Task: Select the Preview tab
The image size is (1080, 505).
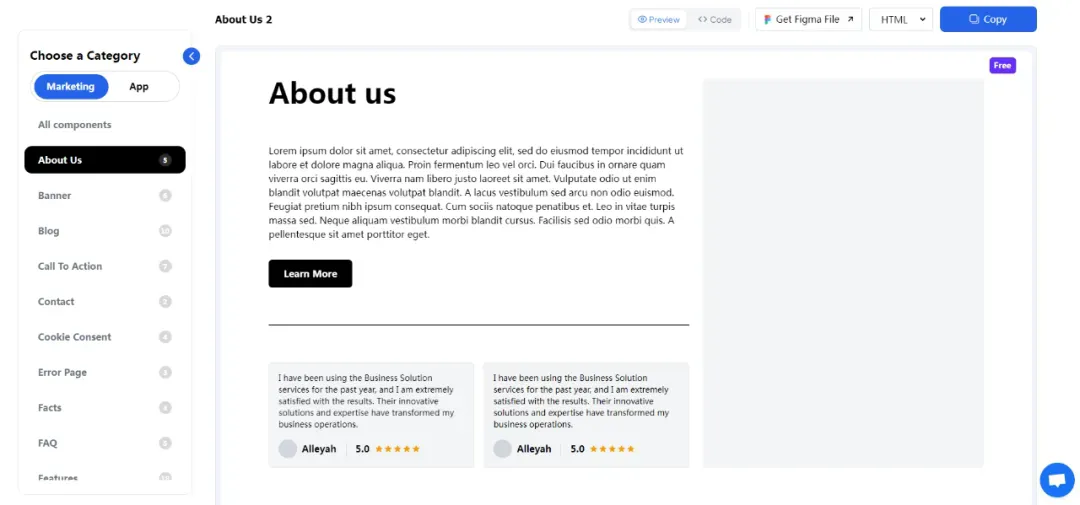Action: [x=658, y=19]
